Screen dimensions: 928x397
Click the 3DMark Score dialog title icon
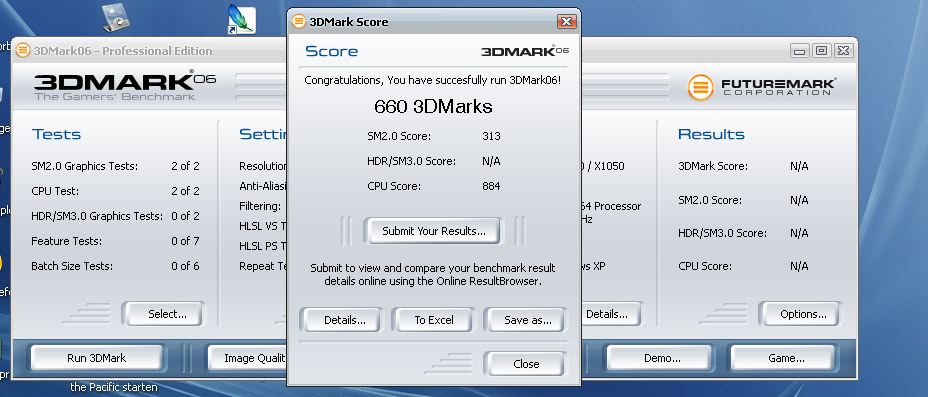(299, 22)
